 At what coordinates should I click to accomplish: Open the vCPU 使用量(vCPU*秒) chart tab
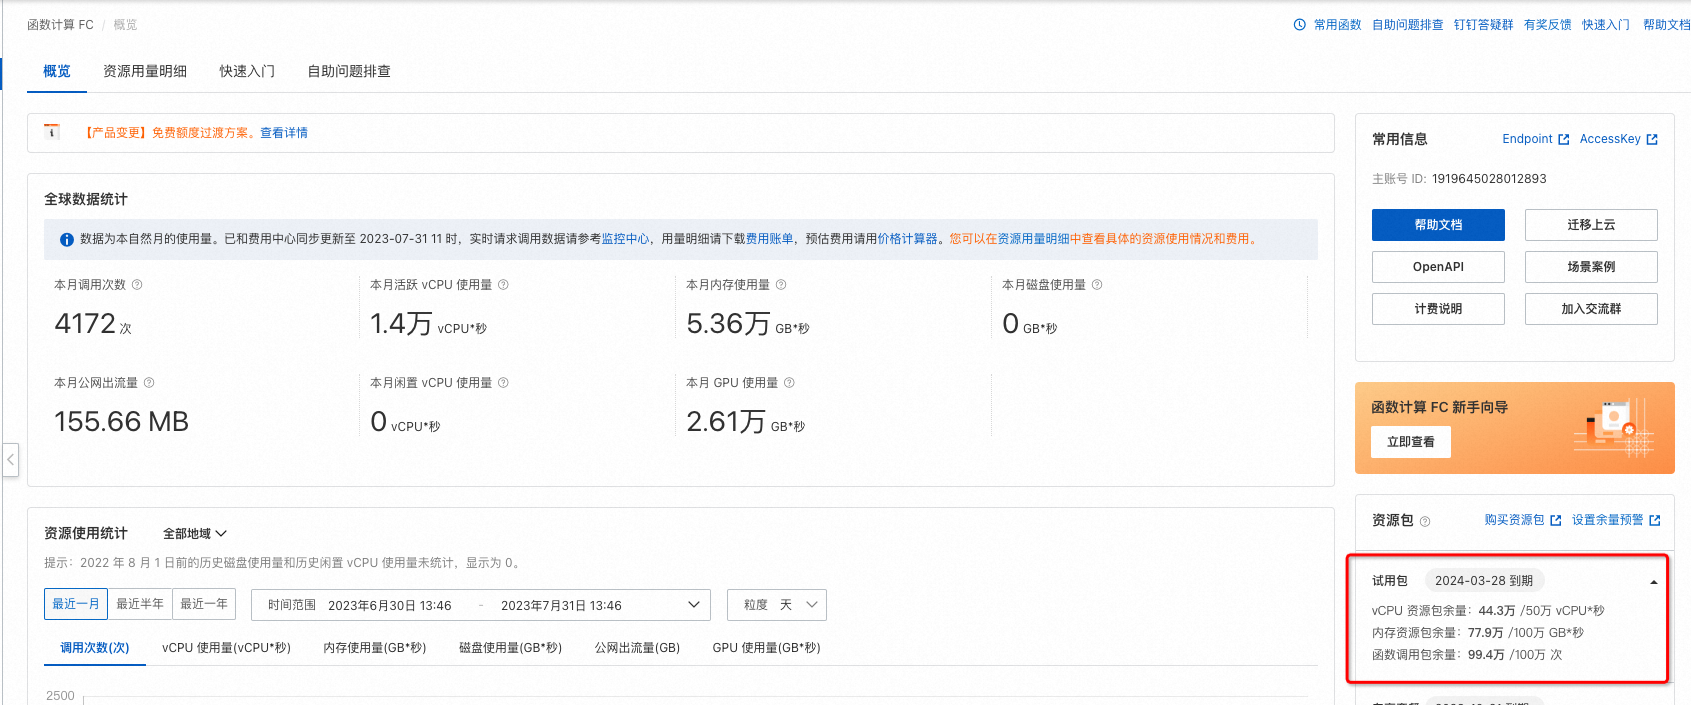[x=226, y=648]
